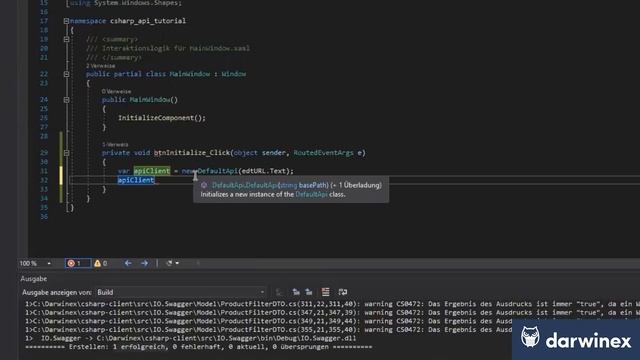This screenshot has width=640, height=360.
Task: Click the btnInitialize_Click method name
Action: click(192, 153)
